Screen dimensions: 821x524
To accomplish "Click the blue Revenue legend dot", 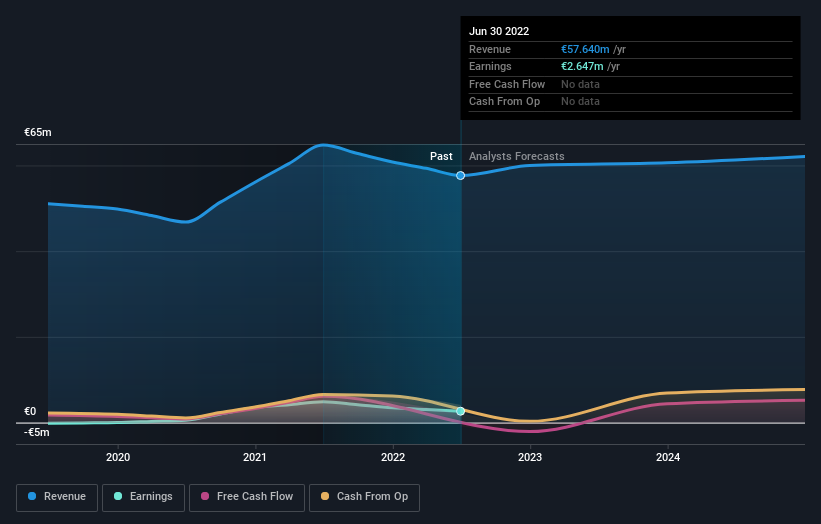I will tap(32, 496).
